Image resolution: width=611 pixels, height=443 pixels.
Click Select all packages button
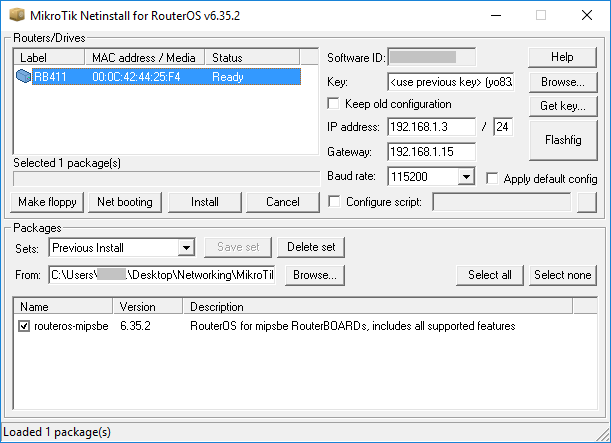490,275
